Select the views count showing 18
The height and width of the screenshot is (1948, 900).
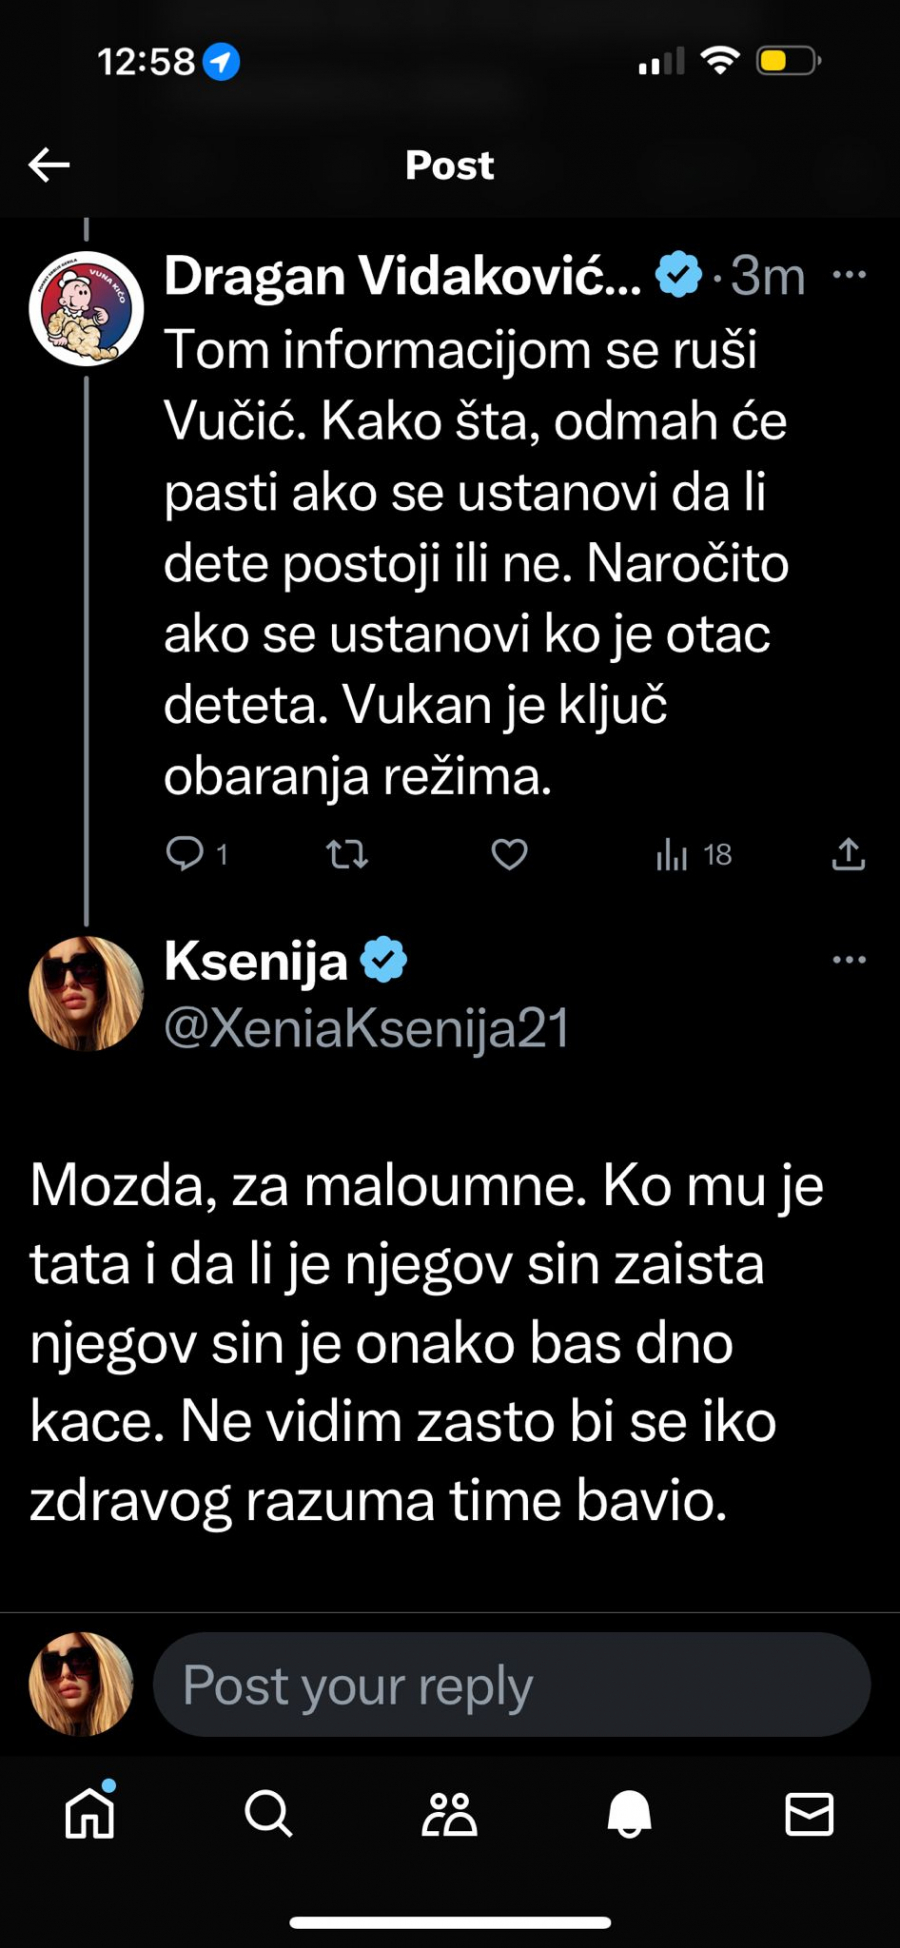pos(715,854)
